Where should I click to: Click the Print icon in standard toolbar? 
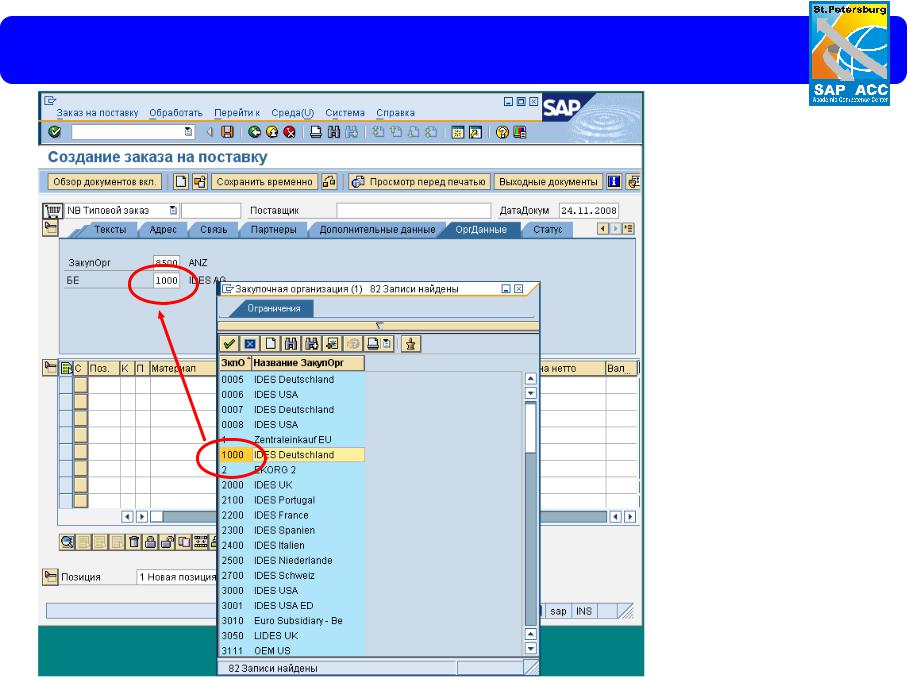tap(316, 132)
